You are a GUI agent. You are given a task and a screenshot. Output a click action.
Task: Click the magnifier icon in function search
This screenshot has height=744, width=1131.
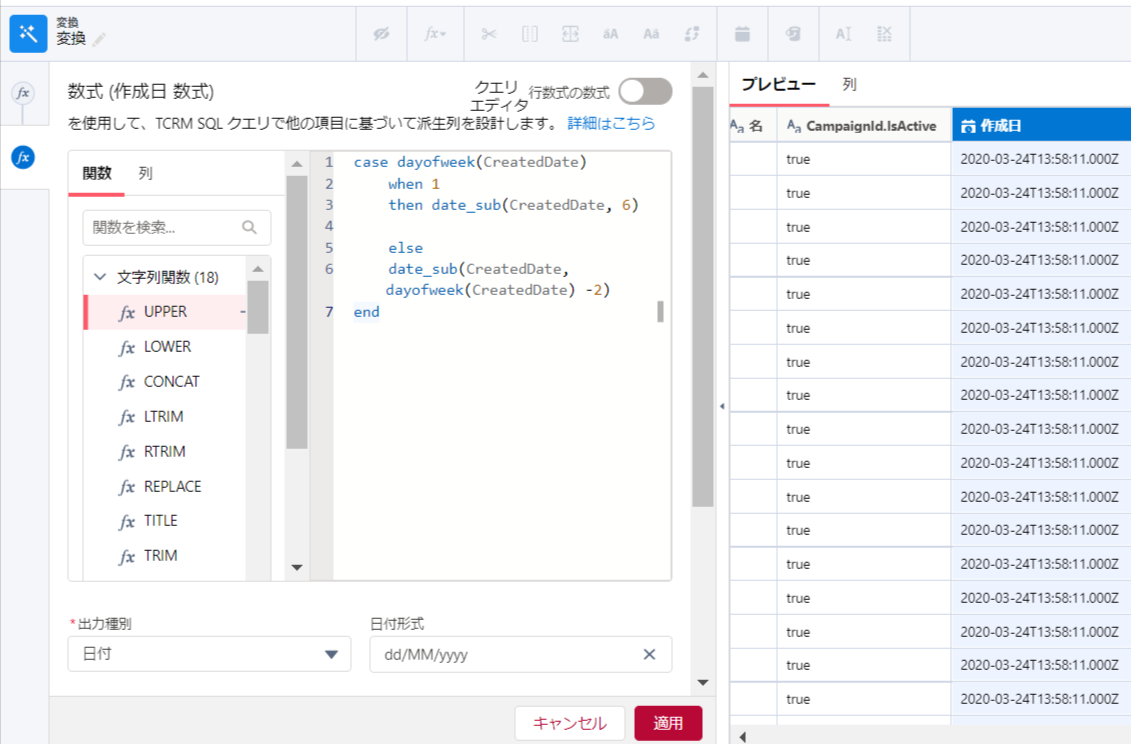click(250, 228)
